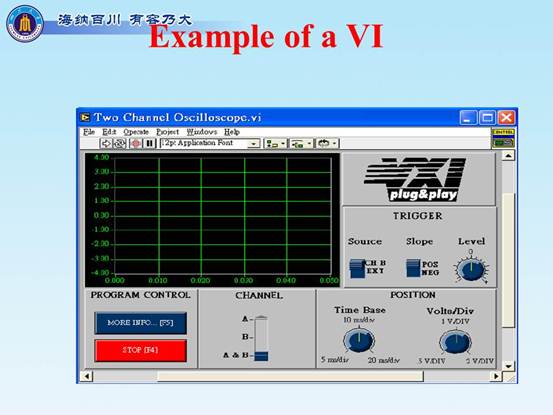553x415 pixels.
Task: Open the Project menu
Action: (x=168, y=132)
